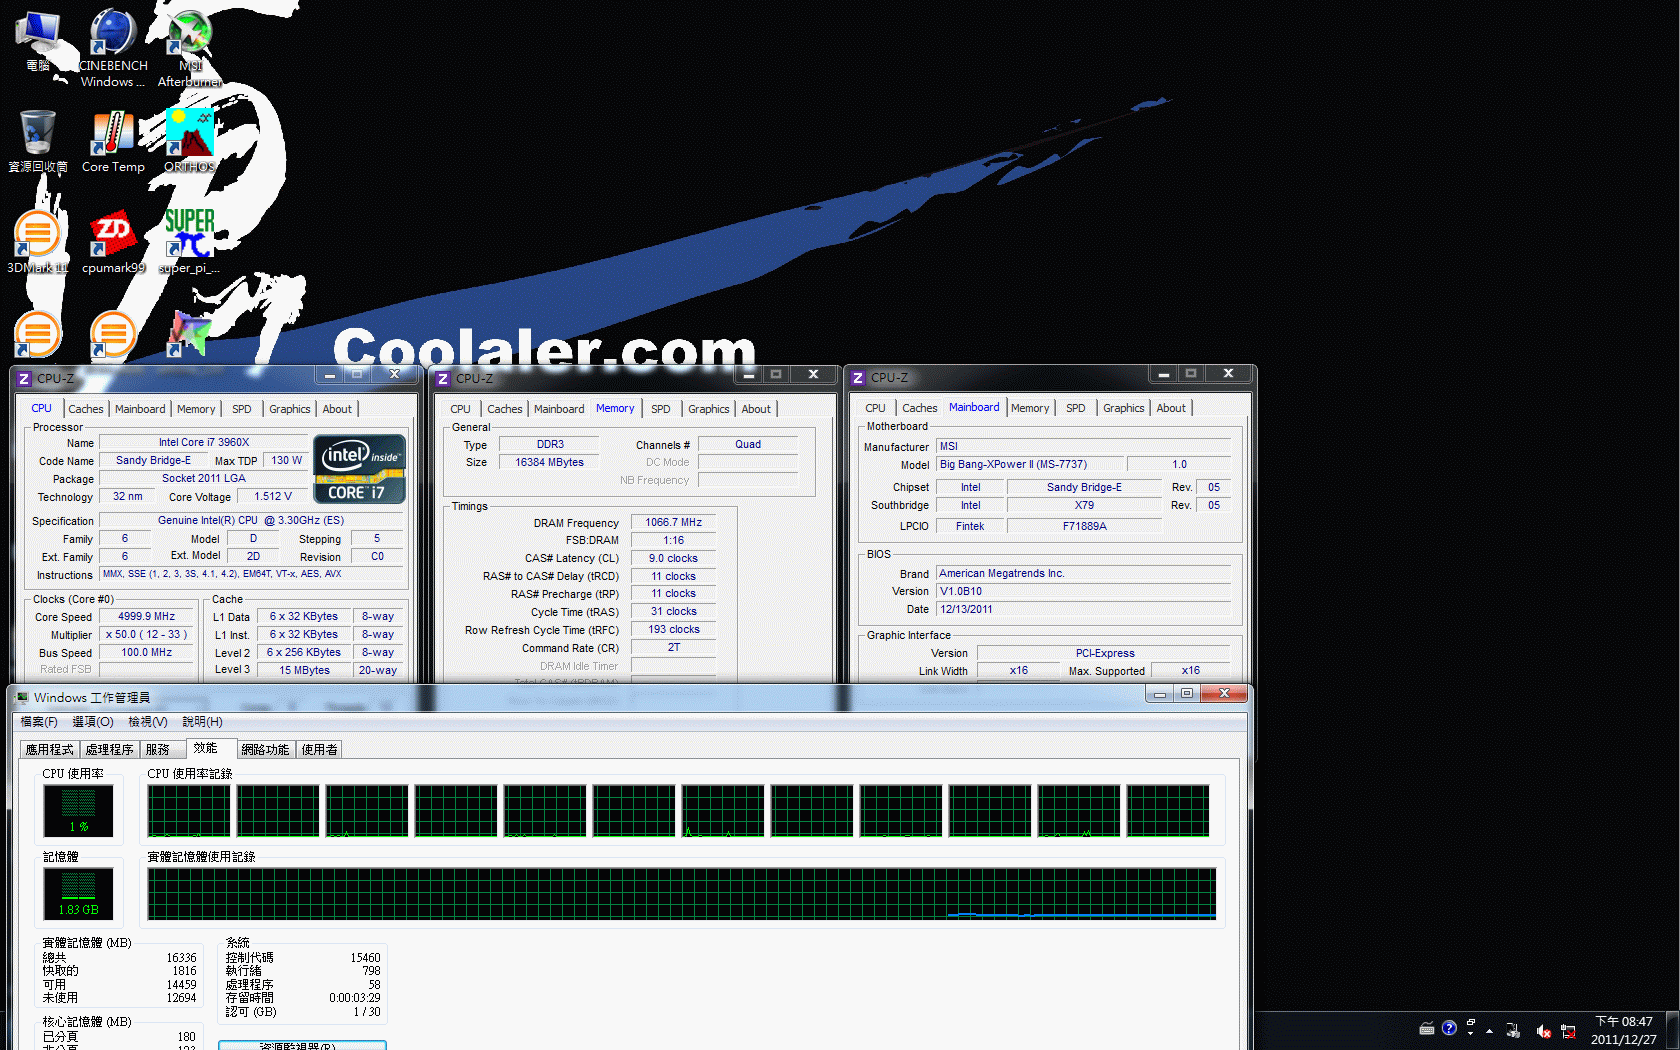Open the 檔案(F) menu in Task Manager
The height and width of the screenshot is (1050, 1680).
point(39,722)
